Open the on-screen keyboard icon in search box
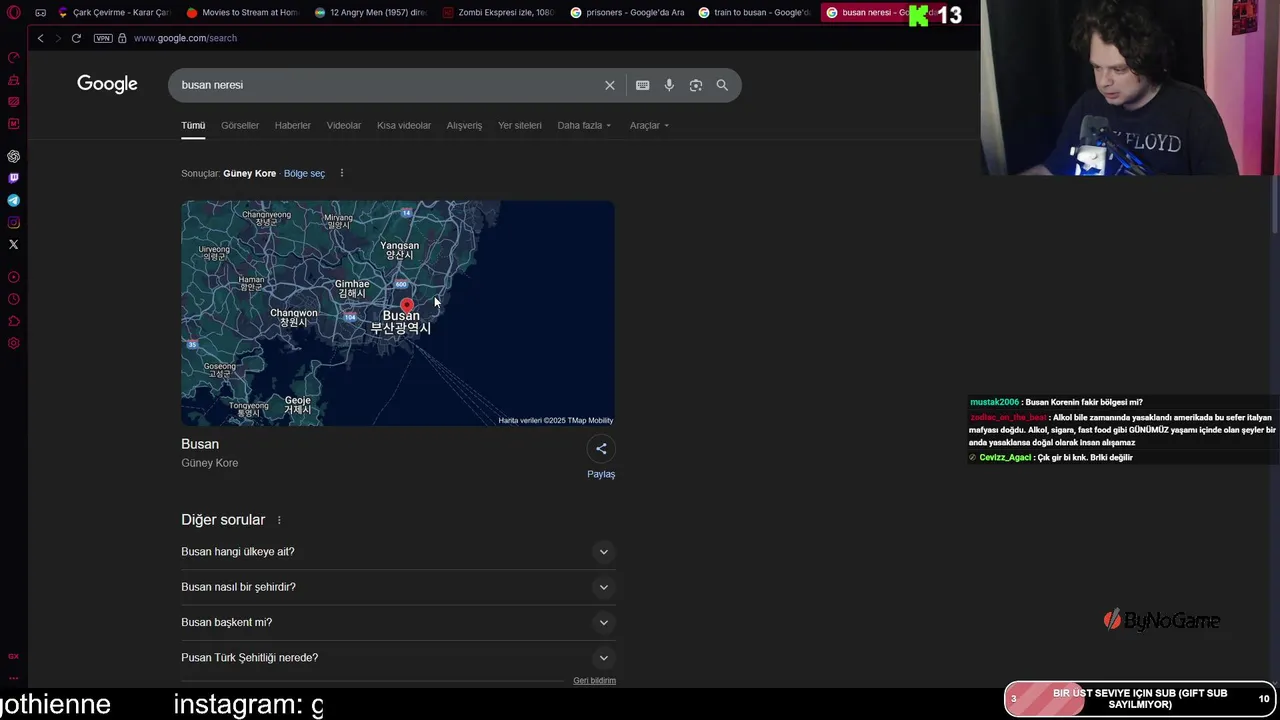The width and height of the screenshot is (1280, 720). pos(643,85)
